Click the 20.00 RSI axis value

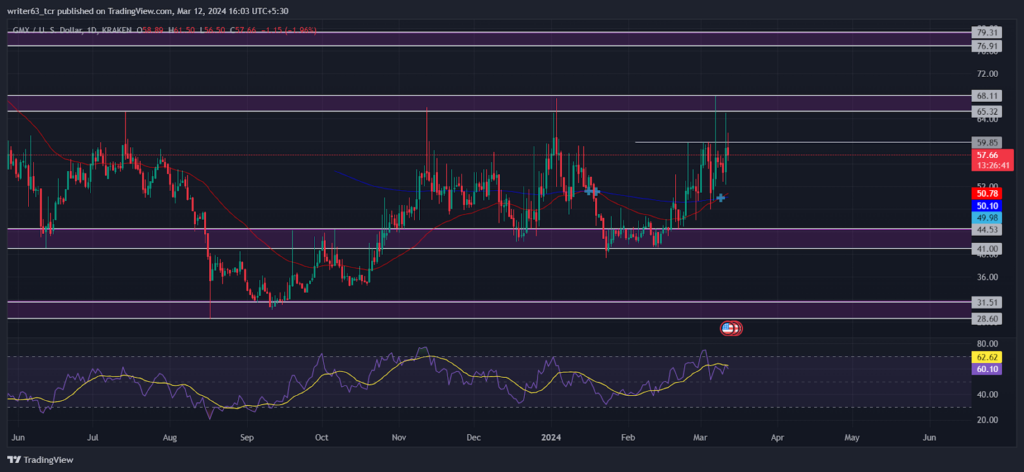989,420
